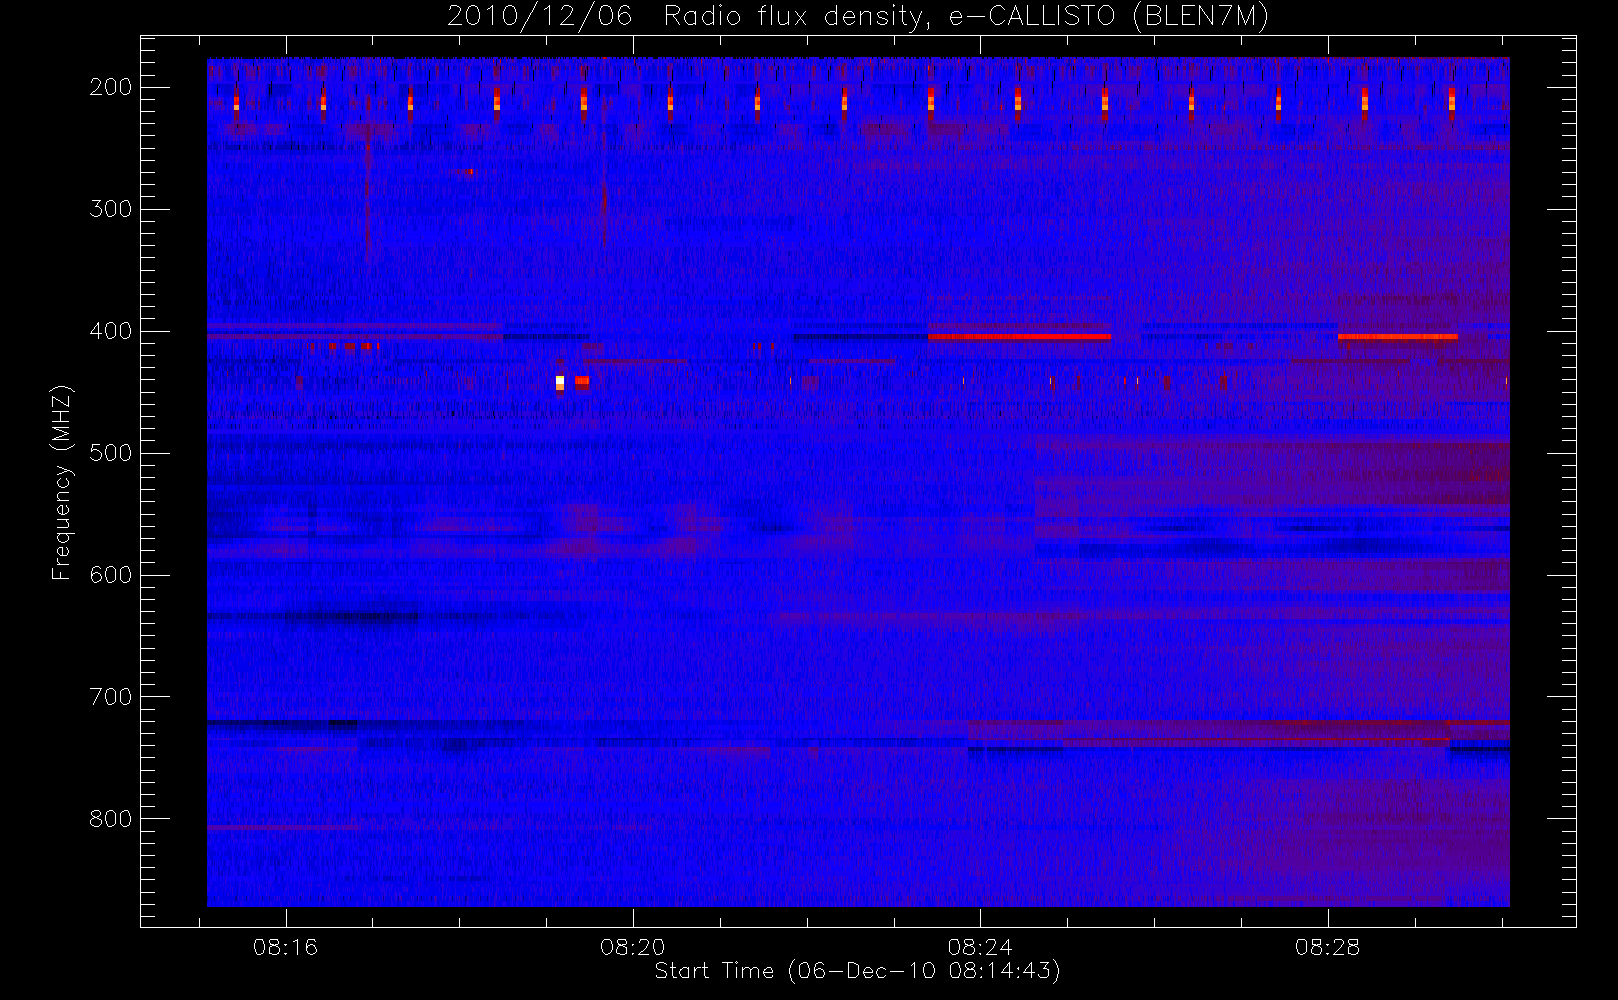This screenshot has width=1618, height=1000.
Task: Click the 08:20 time tick label
Action: (x=633, y=947)
